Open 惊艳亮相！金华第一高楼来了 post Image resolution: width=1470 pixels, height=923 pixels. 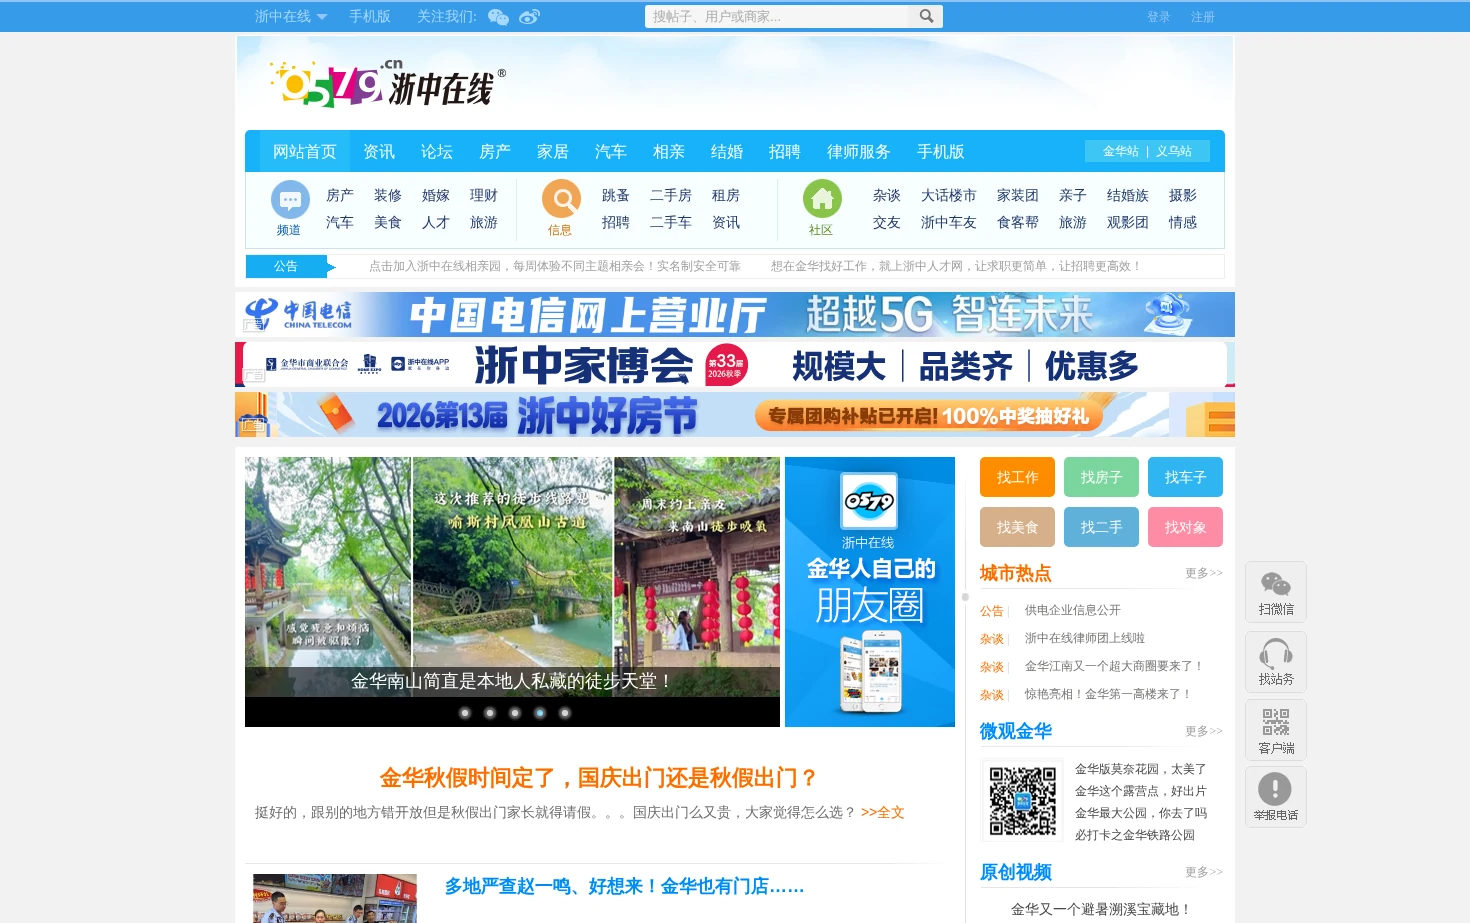pos(1108,694)
